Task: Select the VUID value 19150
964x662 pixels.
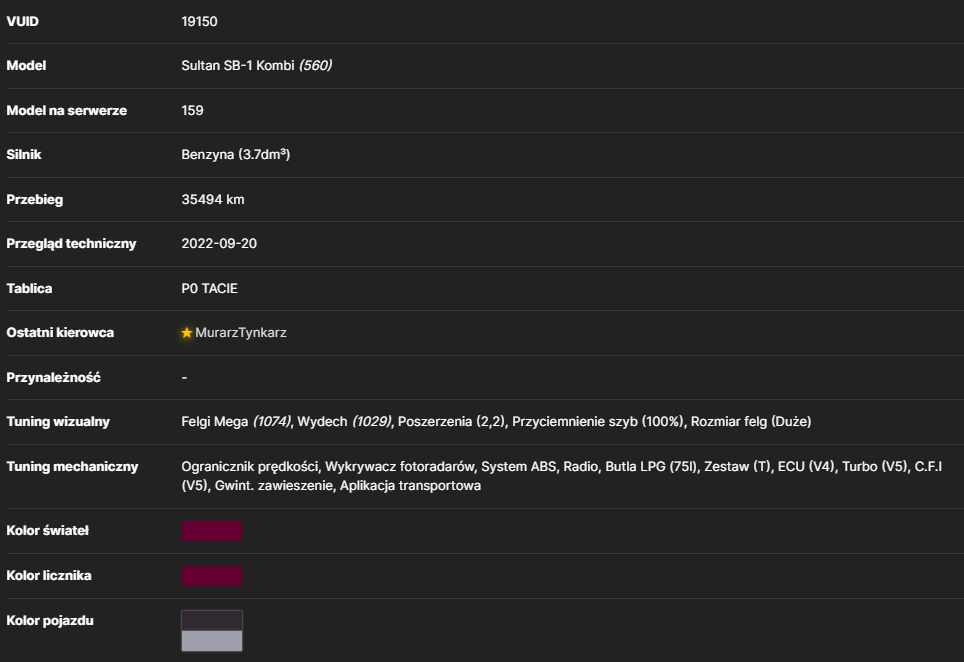Action: click(x=199, y=22)
